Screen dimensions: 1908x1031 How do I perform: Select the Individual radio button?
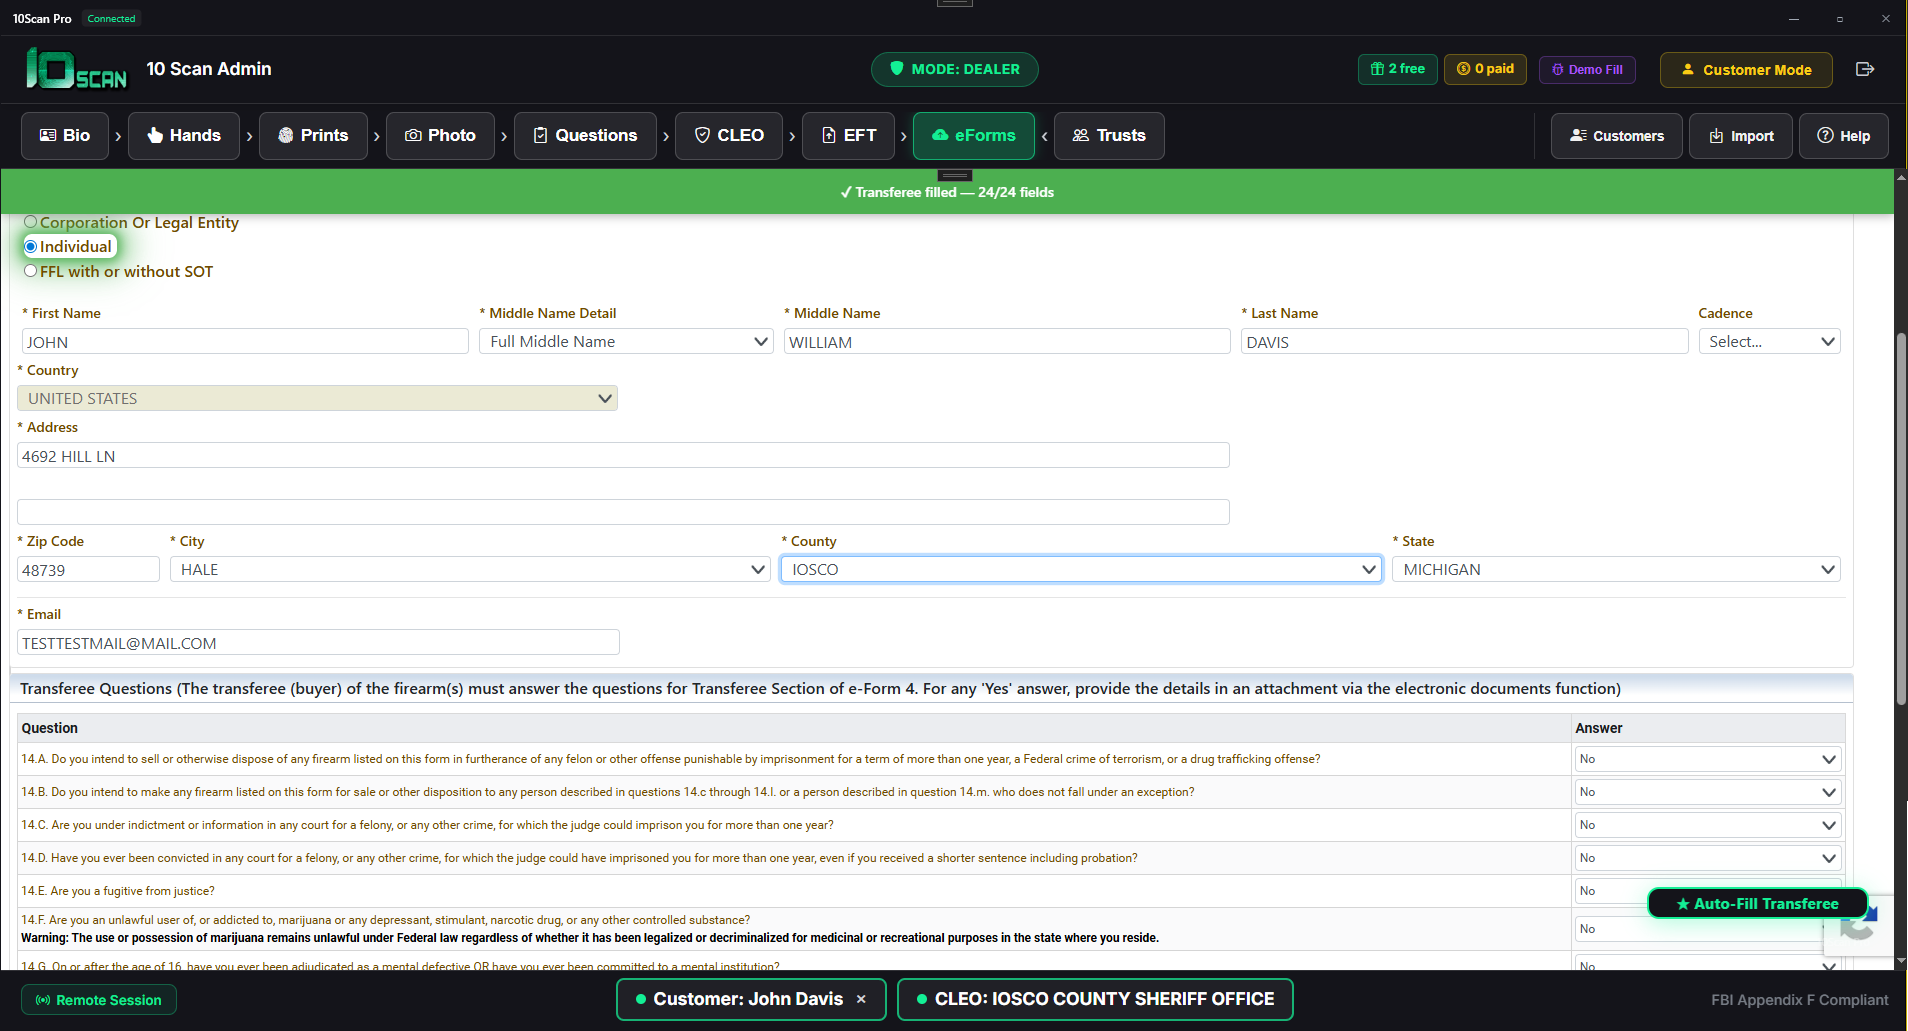31,246
